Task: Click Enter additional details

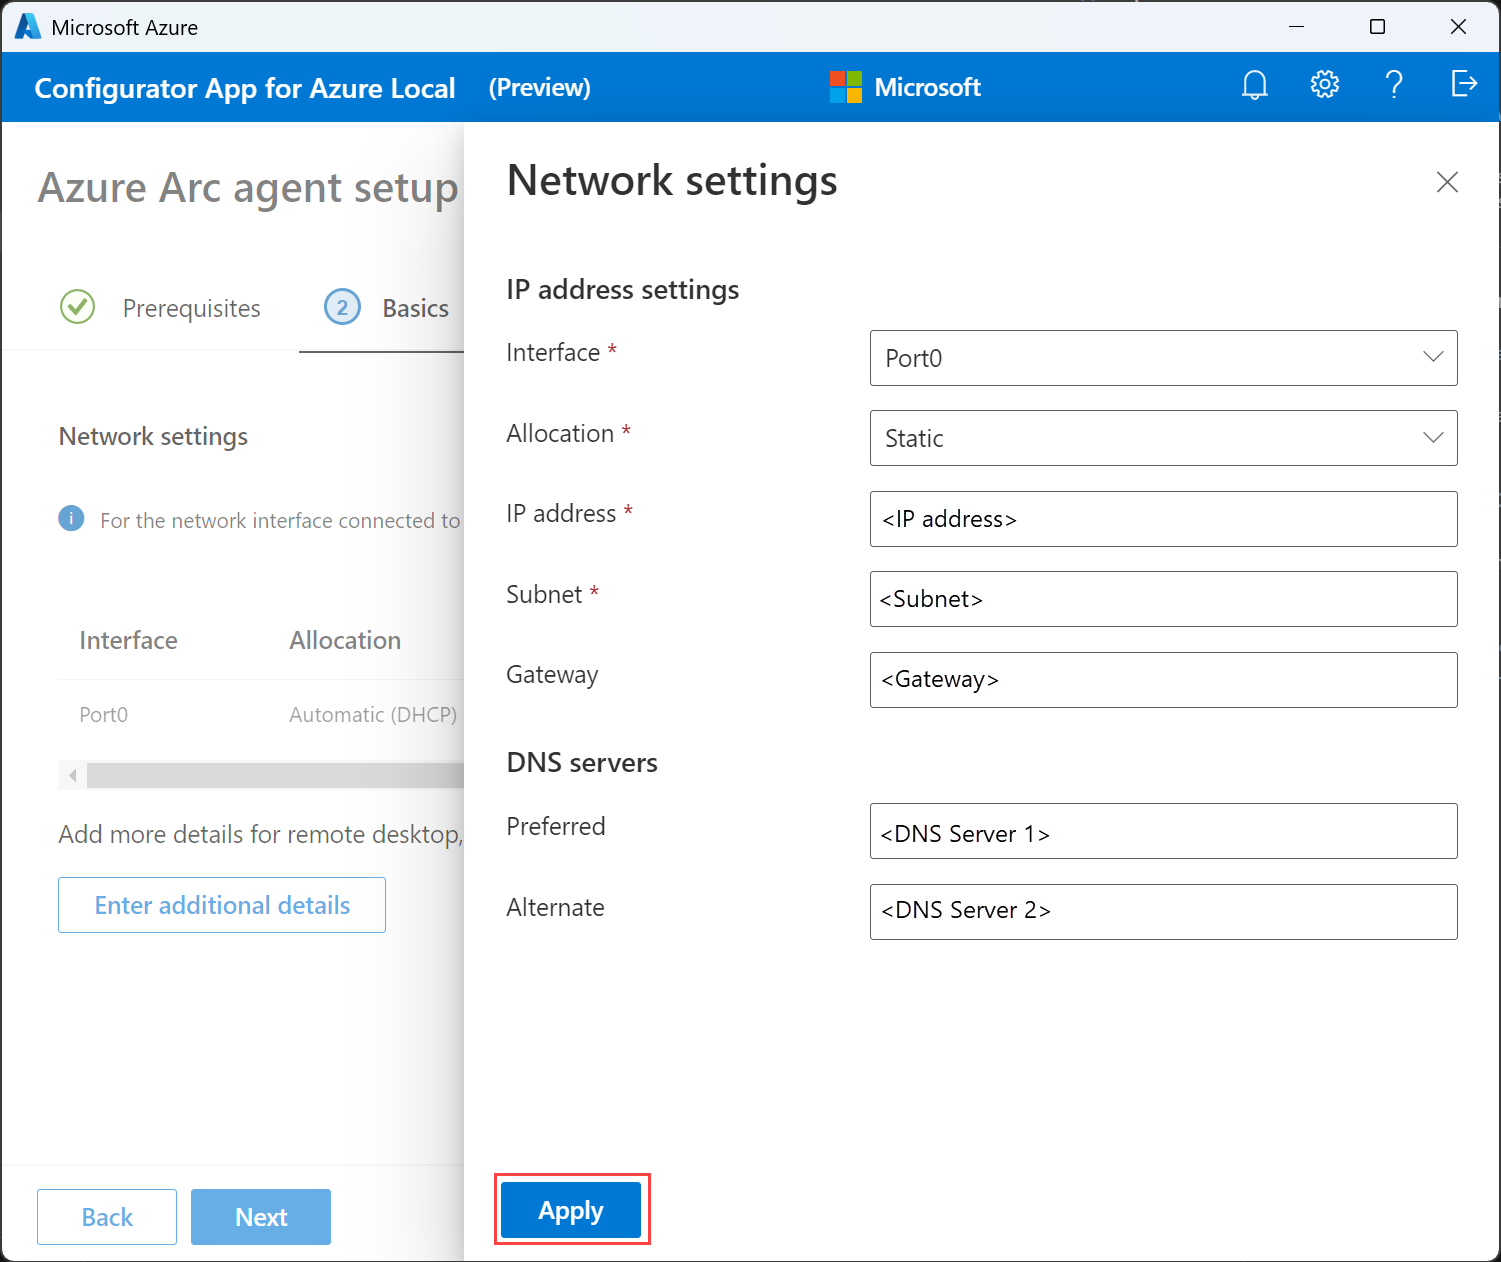Action: click(x=221, y=905)
